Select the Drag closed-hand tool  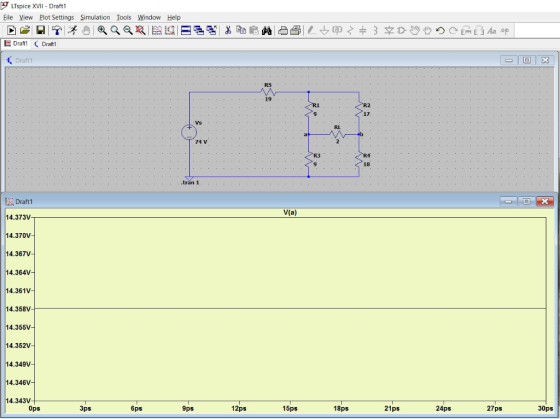pyautogui.click(x=427, y=31)
